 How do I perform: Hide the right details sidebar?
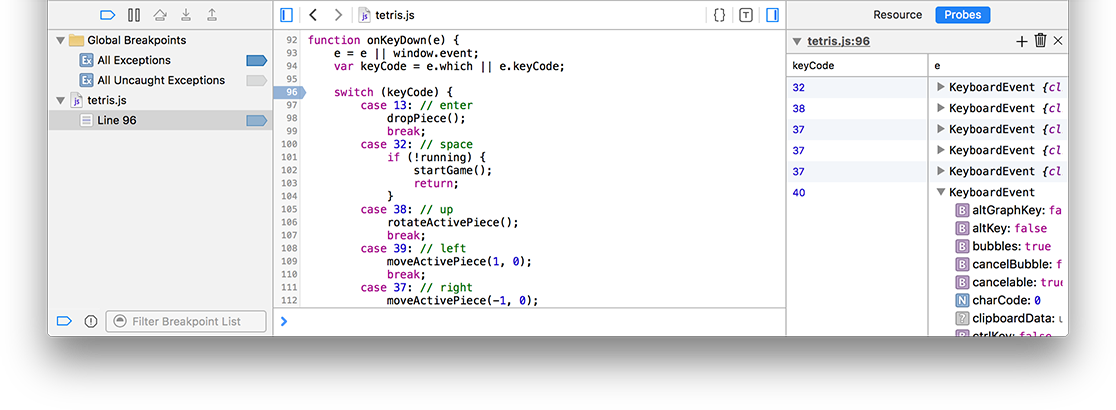[x=772, y=15]
